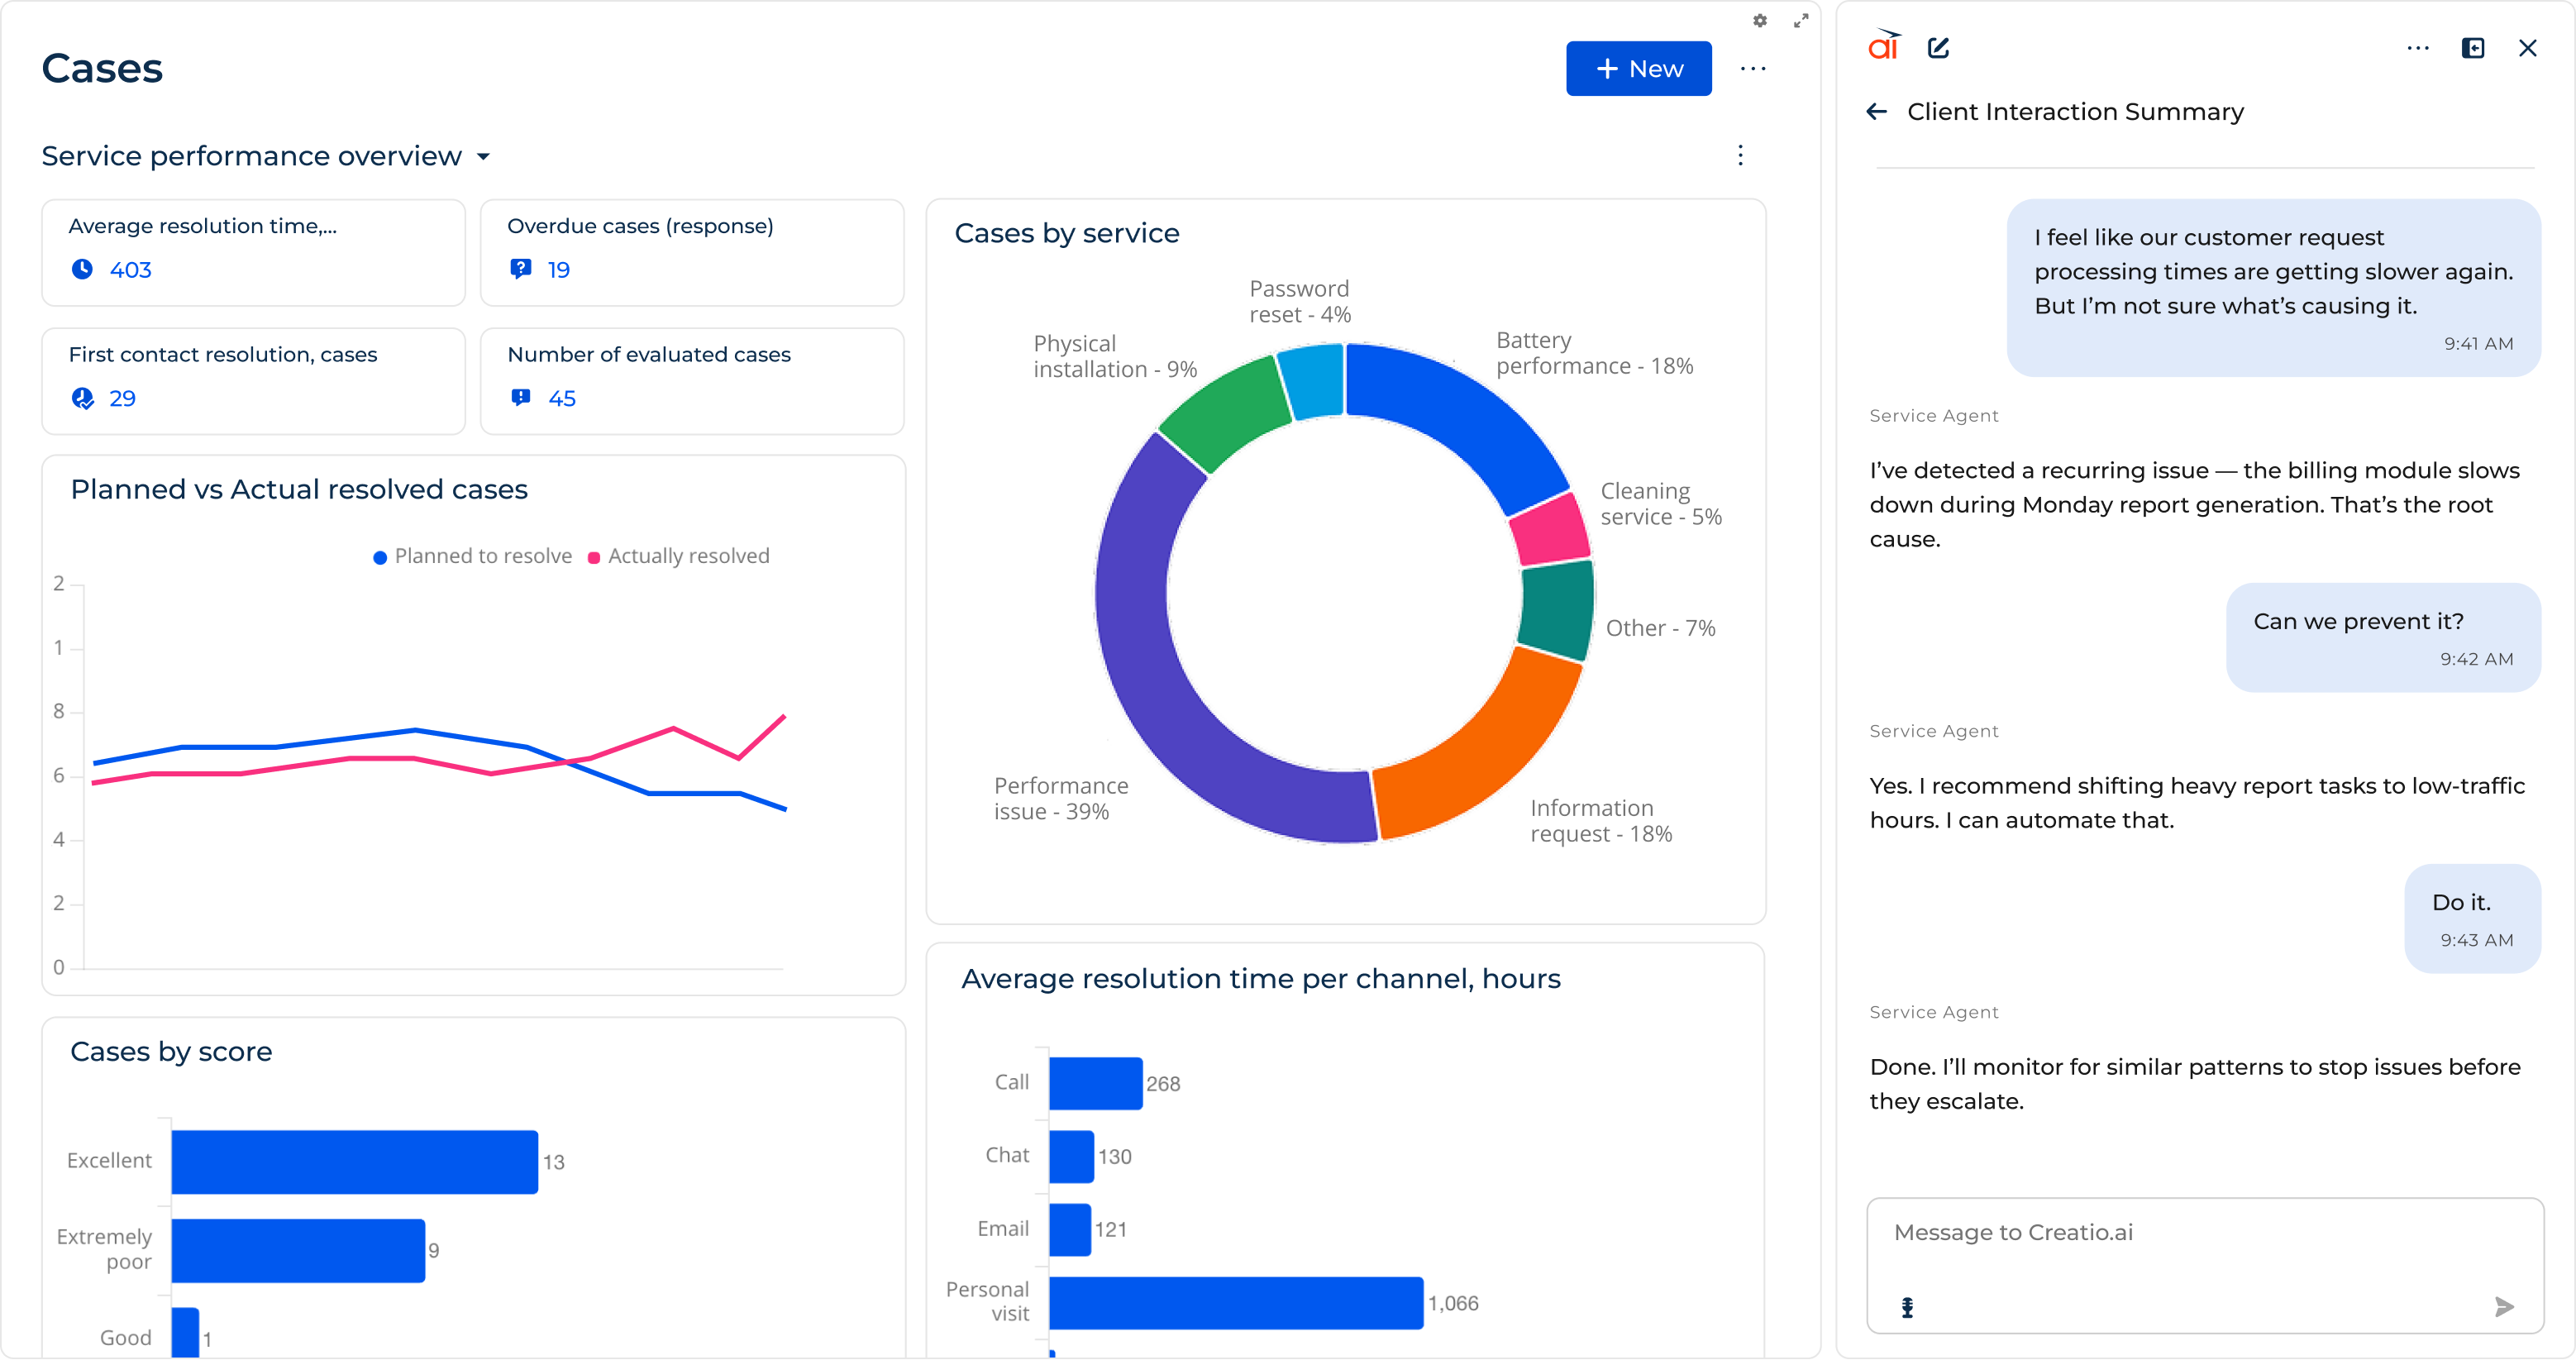
Task: Click the Message to Creatio.ai field
Action: coord(2205,1265)
